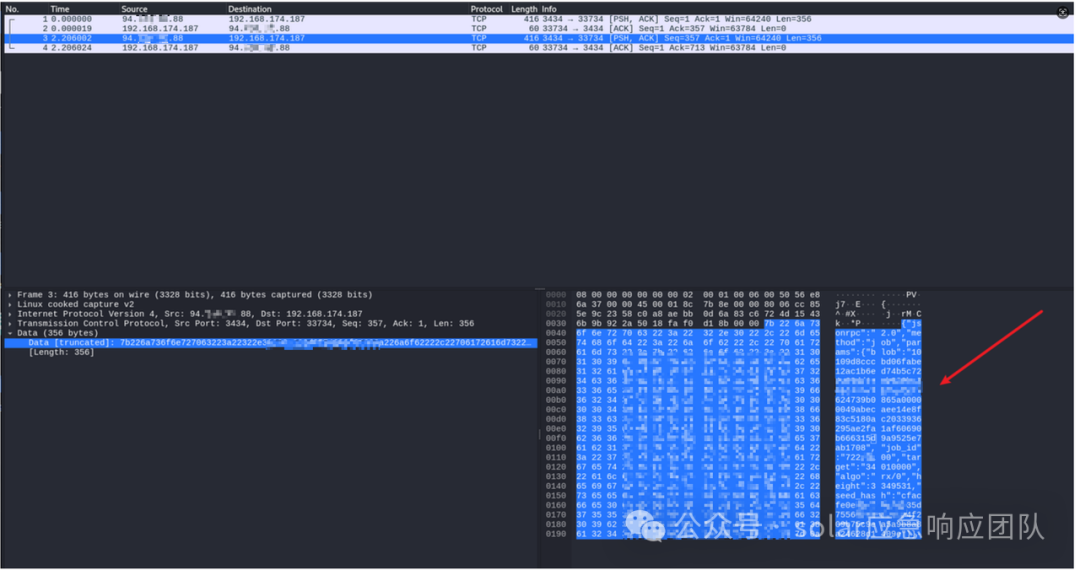The image size is (1080, 570).
Task: Expand the Transmission Control Protocol node
Action: tap(10, 324)
